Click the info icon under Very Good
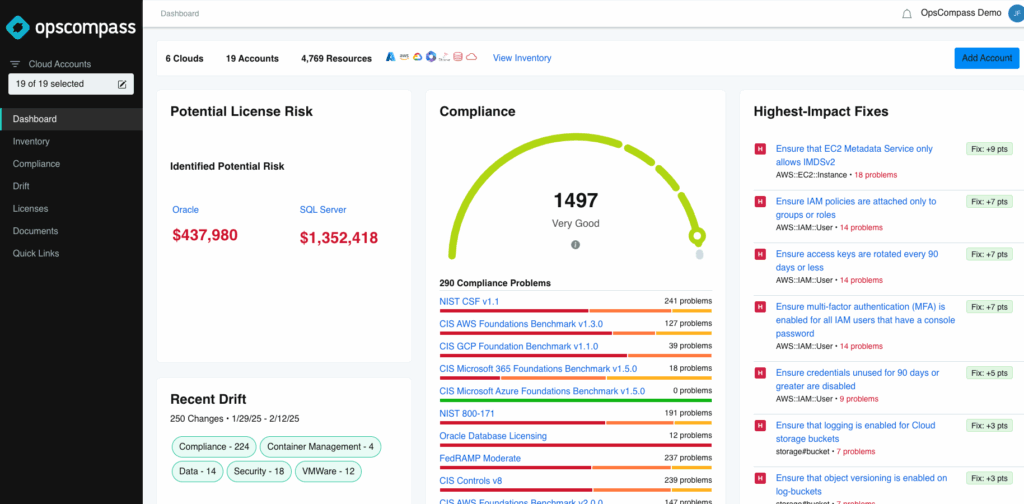Image resolution: width=1024 pixels, height=504 pixels. click(x=575, y=245)
